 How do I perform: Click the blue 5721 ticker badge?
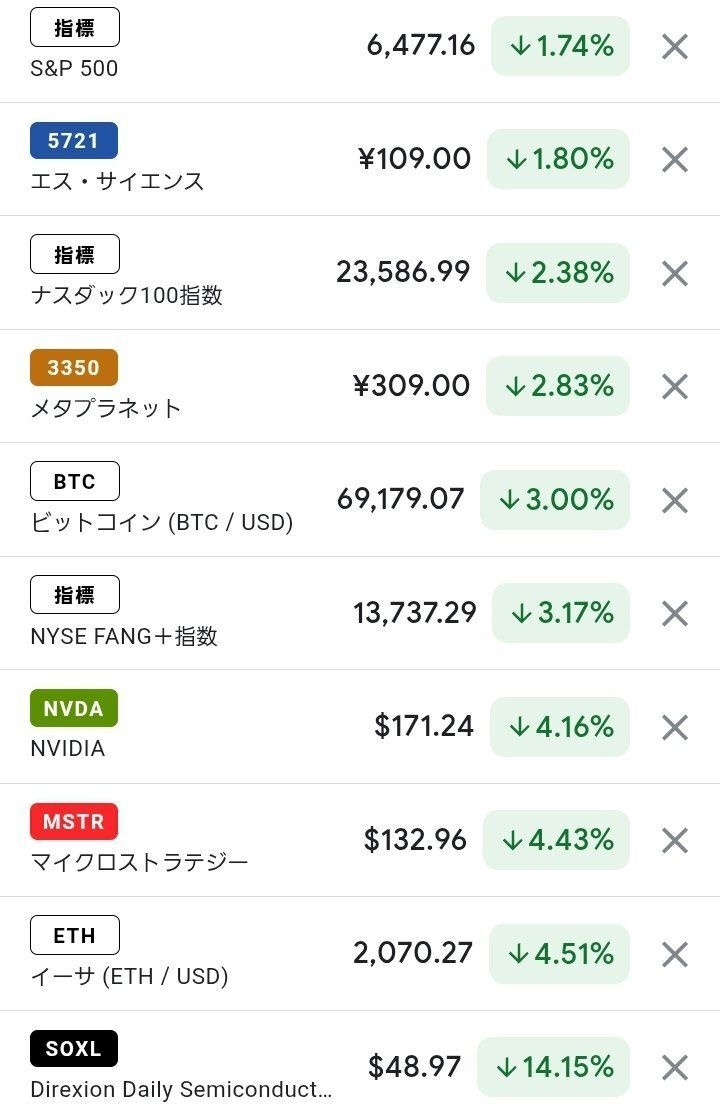pyautogui.click(x=74, y=141)
